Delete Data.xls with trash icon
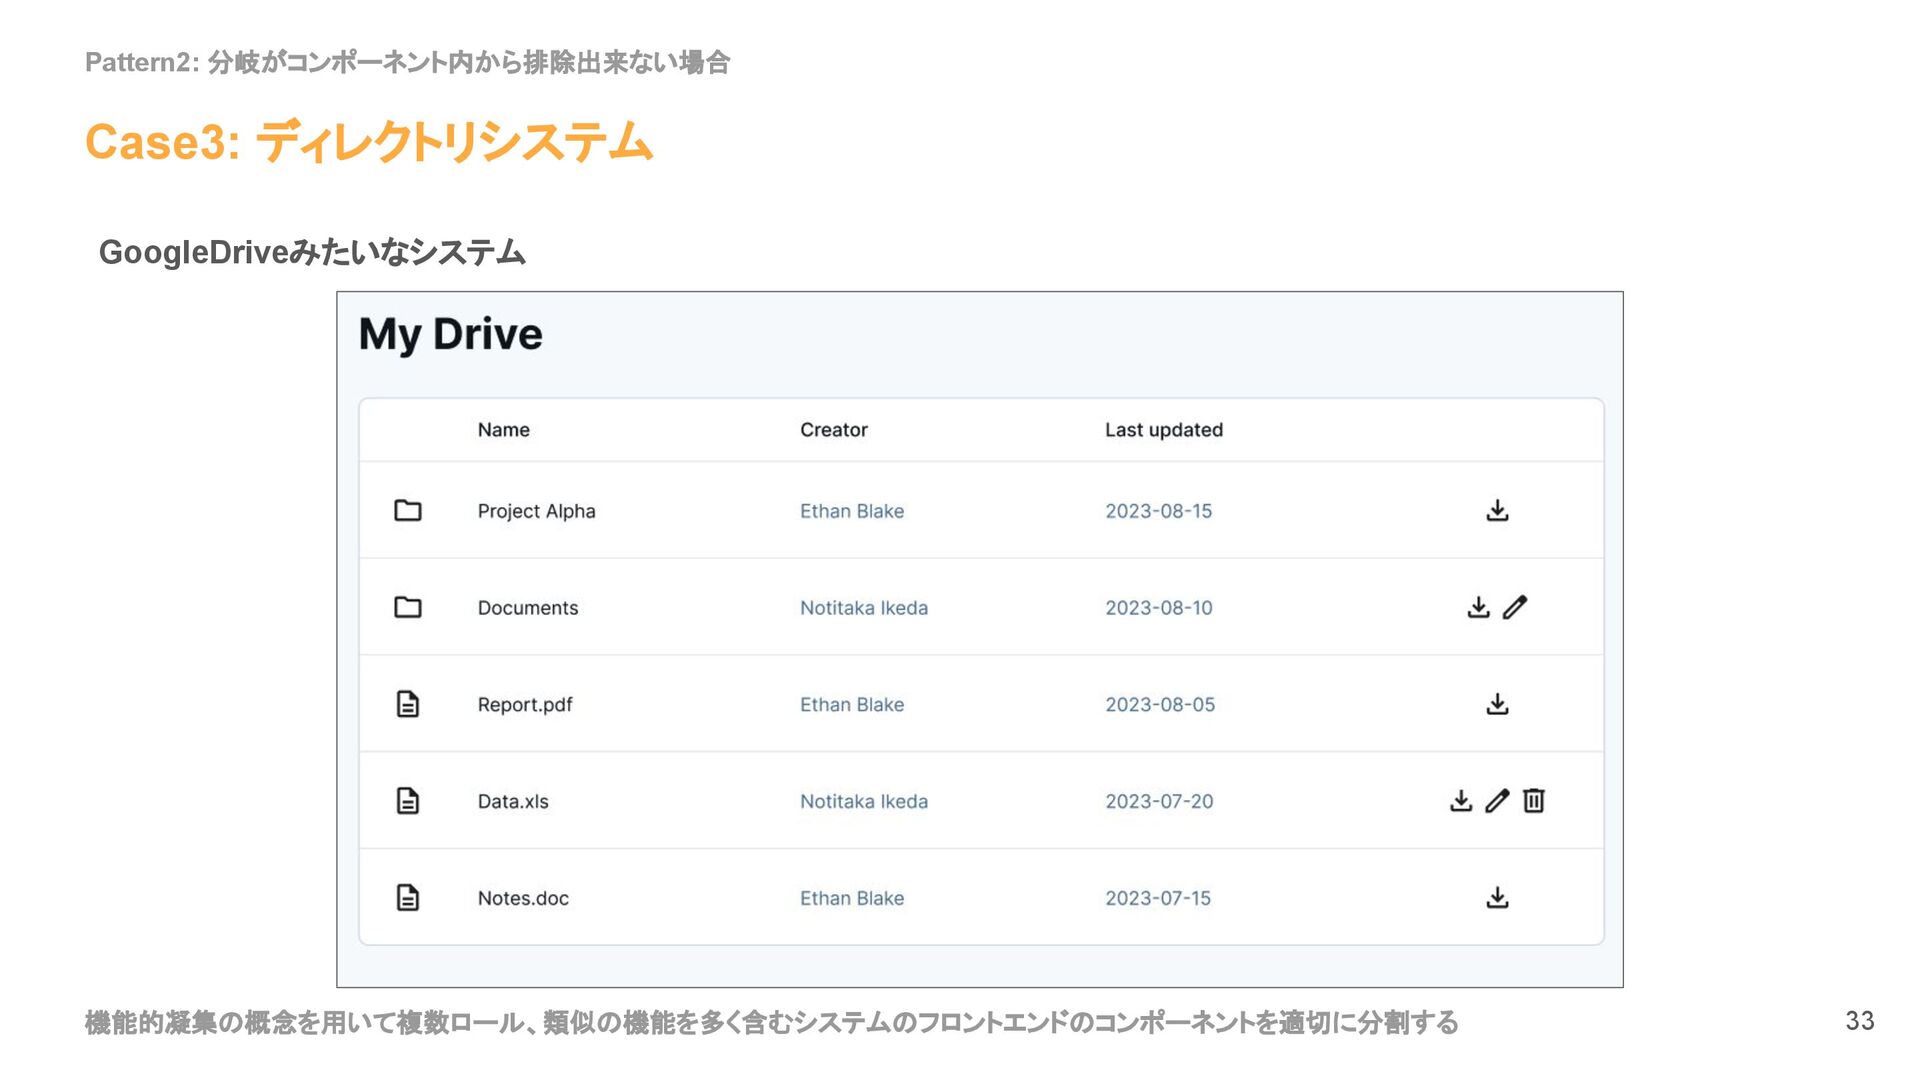 click(x=1533, y=801)
